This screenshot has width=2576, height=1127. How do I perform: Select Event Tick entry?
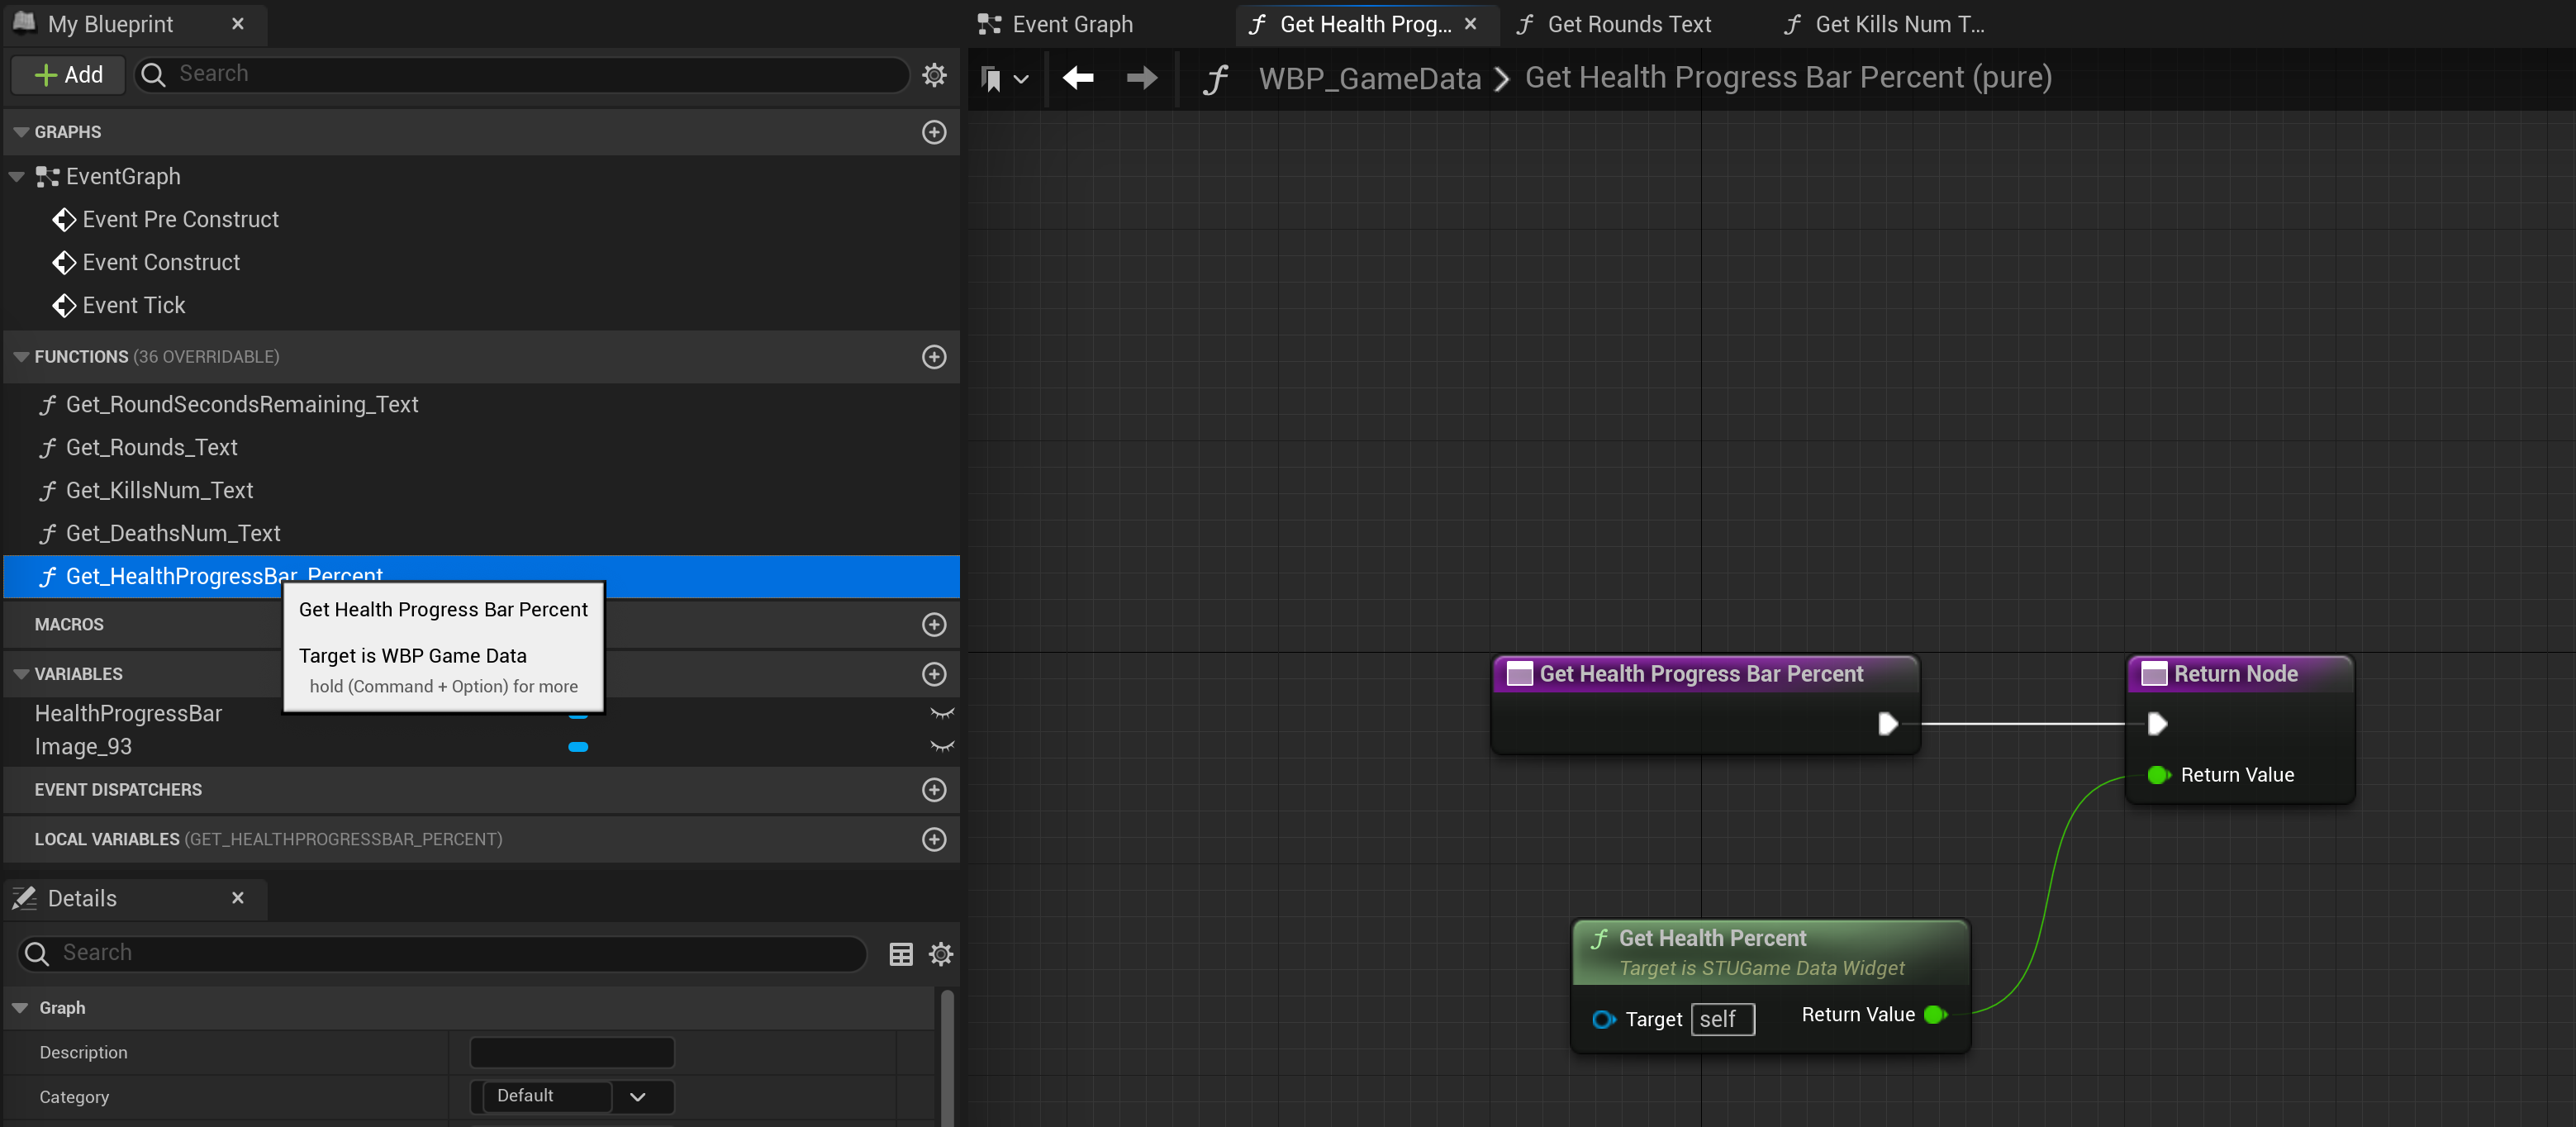[x=134, y=306]
